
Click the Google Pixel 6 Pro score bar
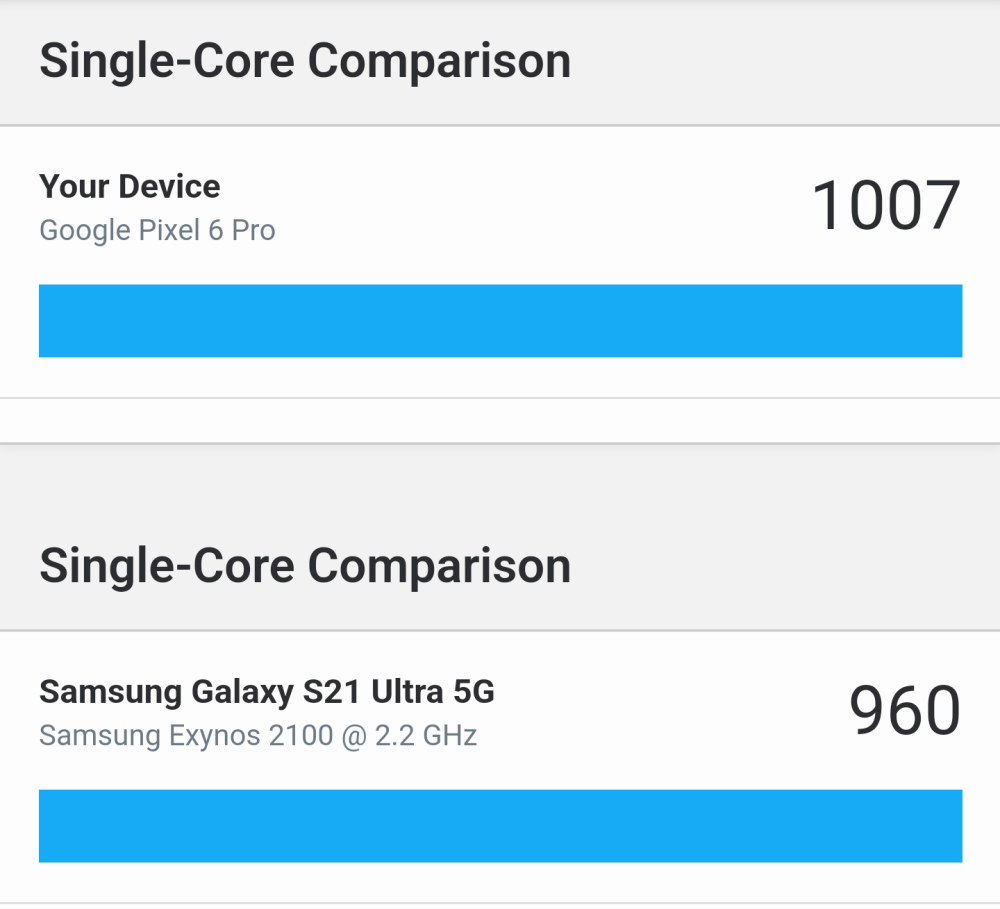point(500,321)
